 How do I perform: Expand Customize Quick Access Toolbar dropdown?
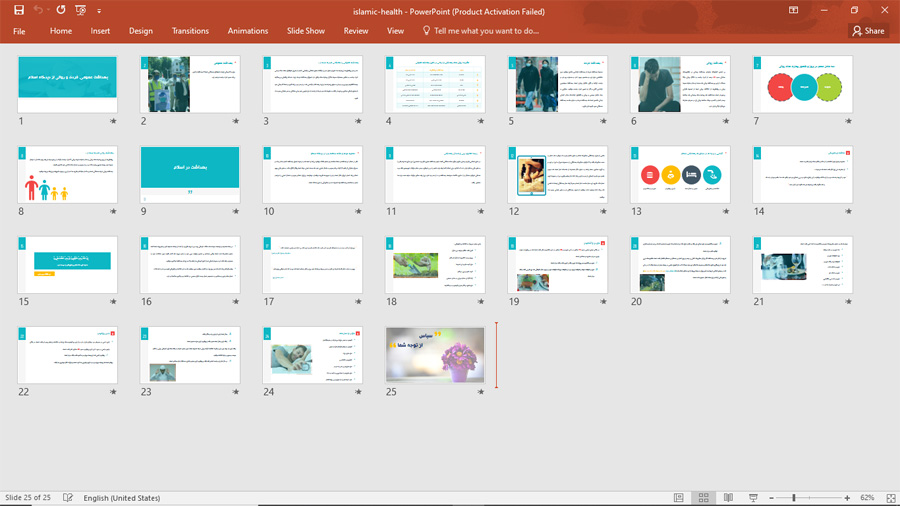point(97,10)
